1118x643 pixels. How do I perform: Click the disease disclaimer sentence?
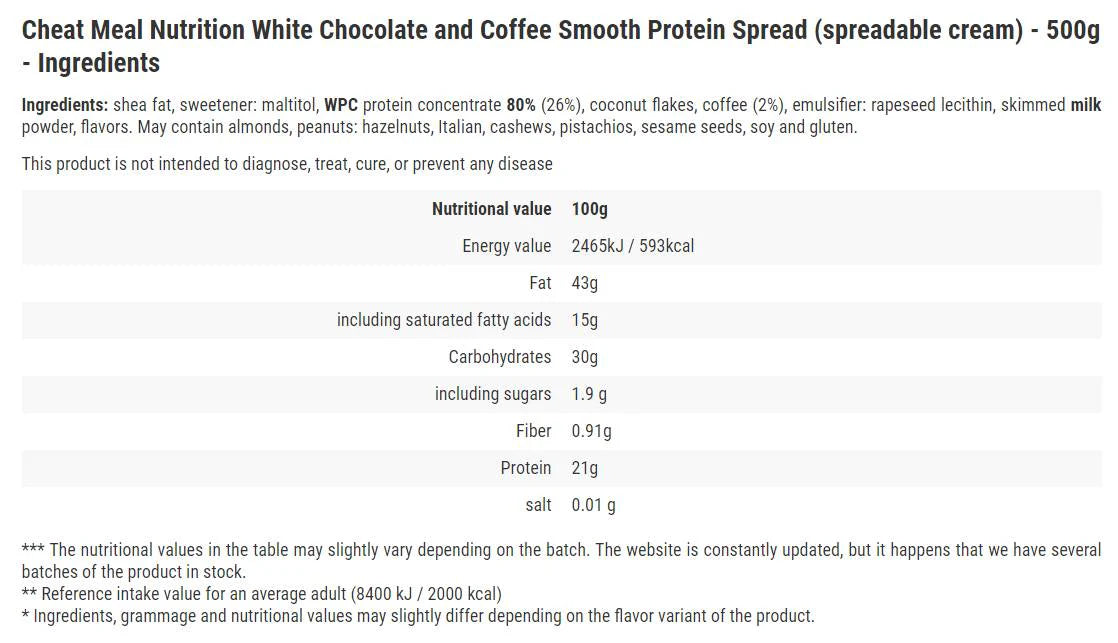coord(287,163)
